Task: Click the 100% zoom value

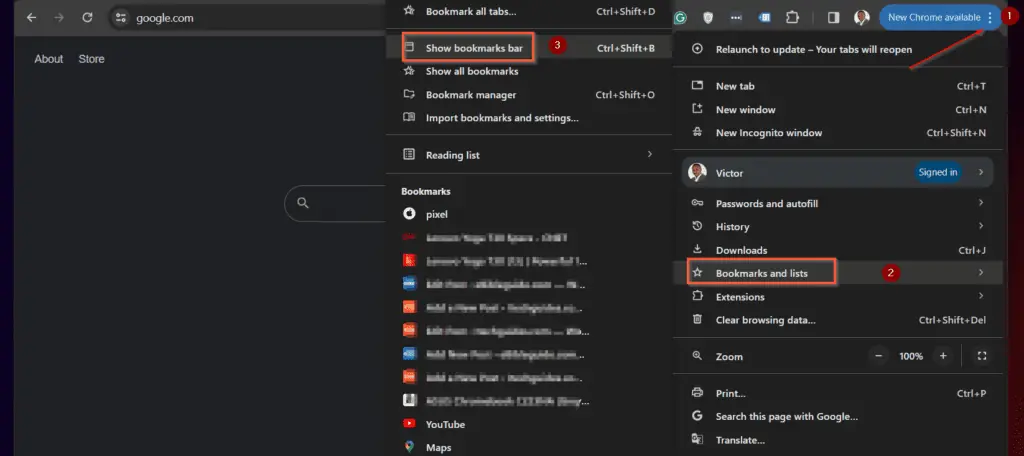Action: (x=910, y=356)
